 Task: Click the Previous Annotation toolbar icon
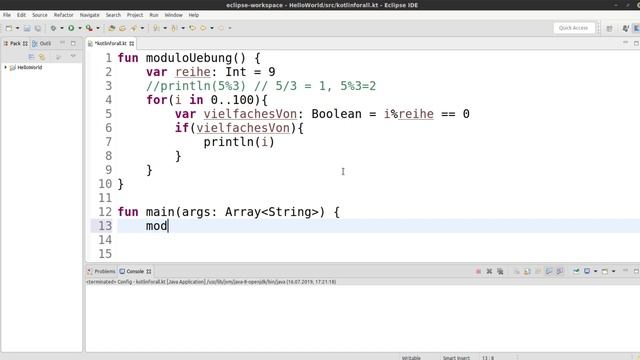pyautogui.click(x=174, y=28)
